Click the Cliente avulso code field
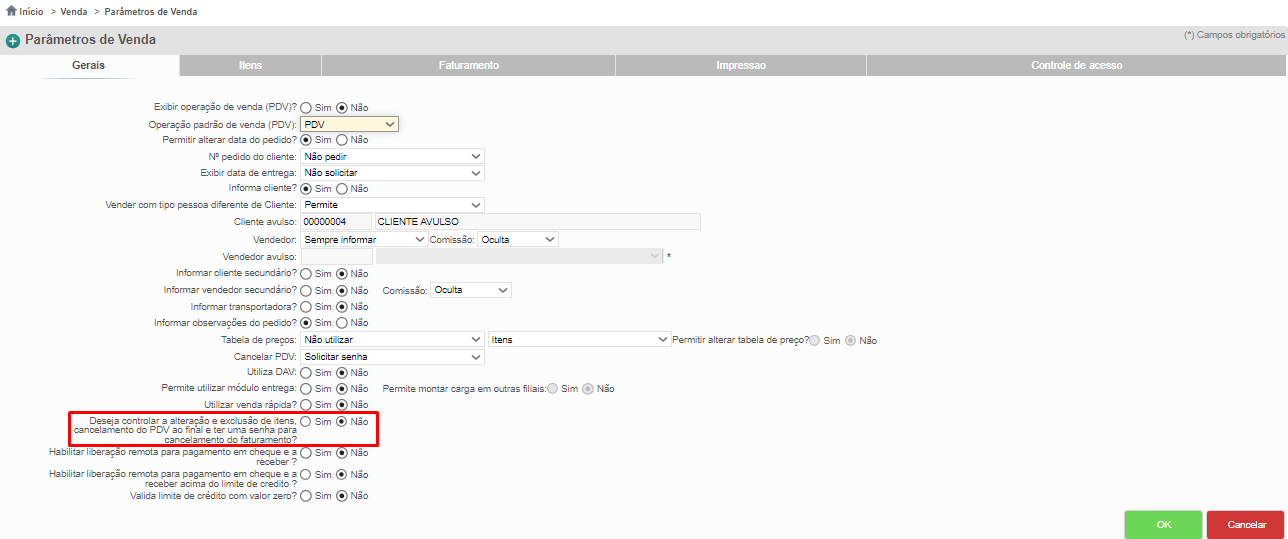The height and width of the screenshot is (539, 1288). tap(335, 222)
